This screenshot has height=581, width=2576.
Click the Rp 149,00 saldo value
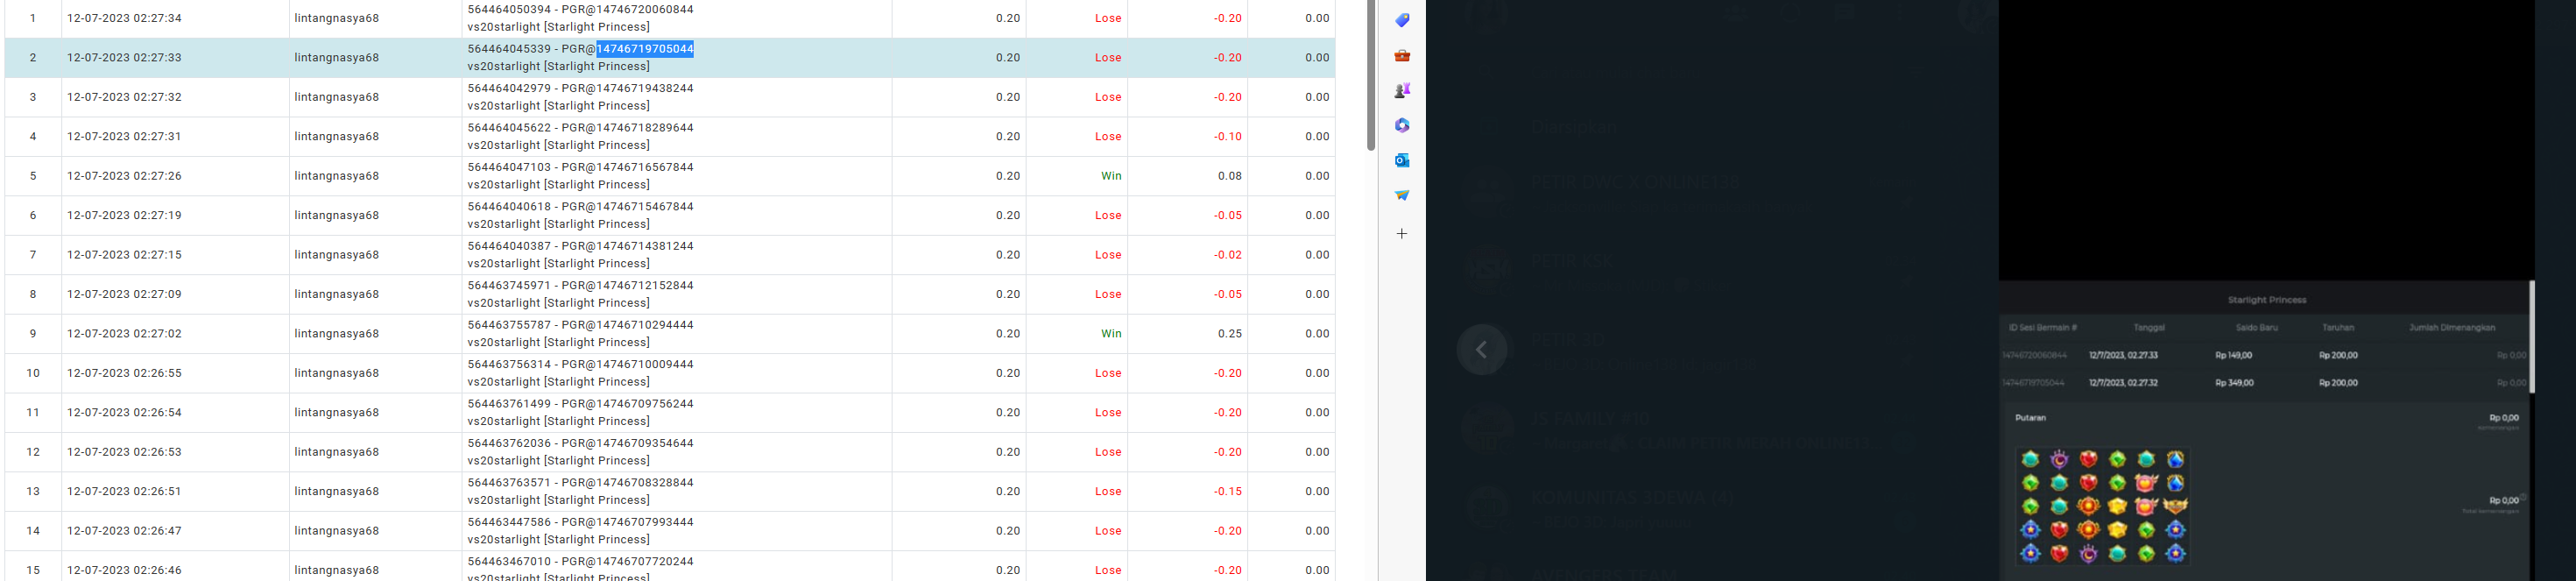(2234, 355)
